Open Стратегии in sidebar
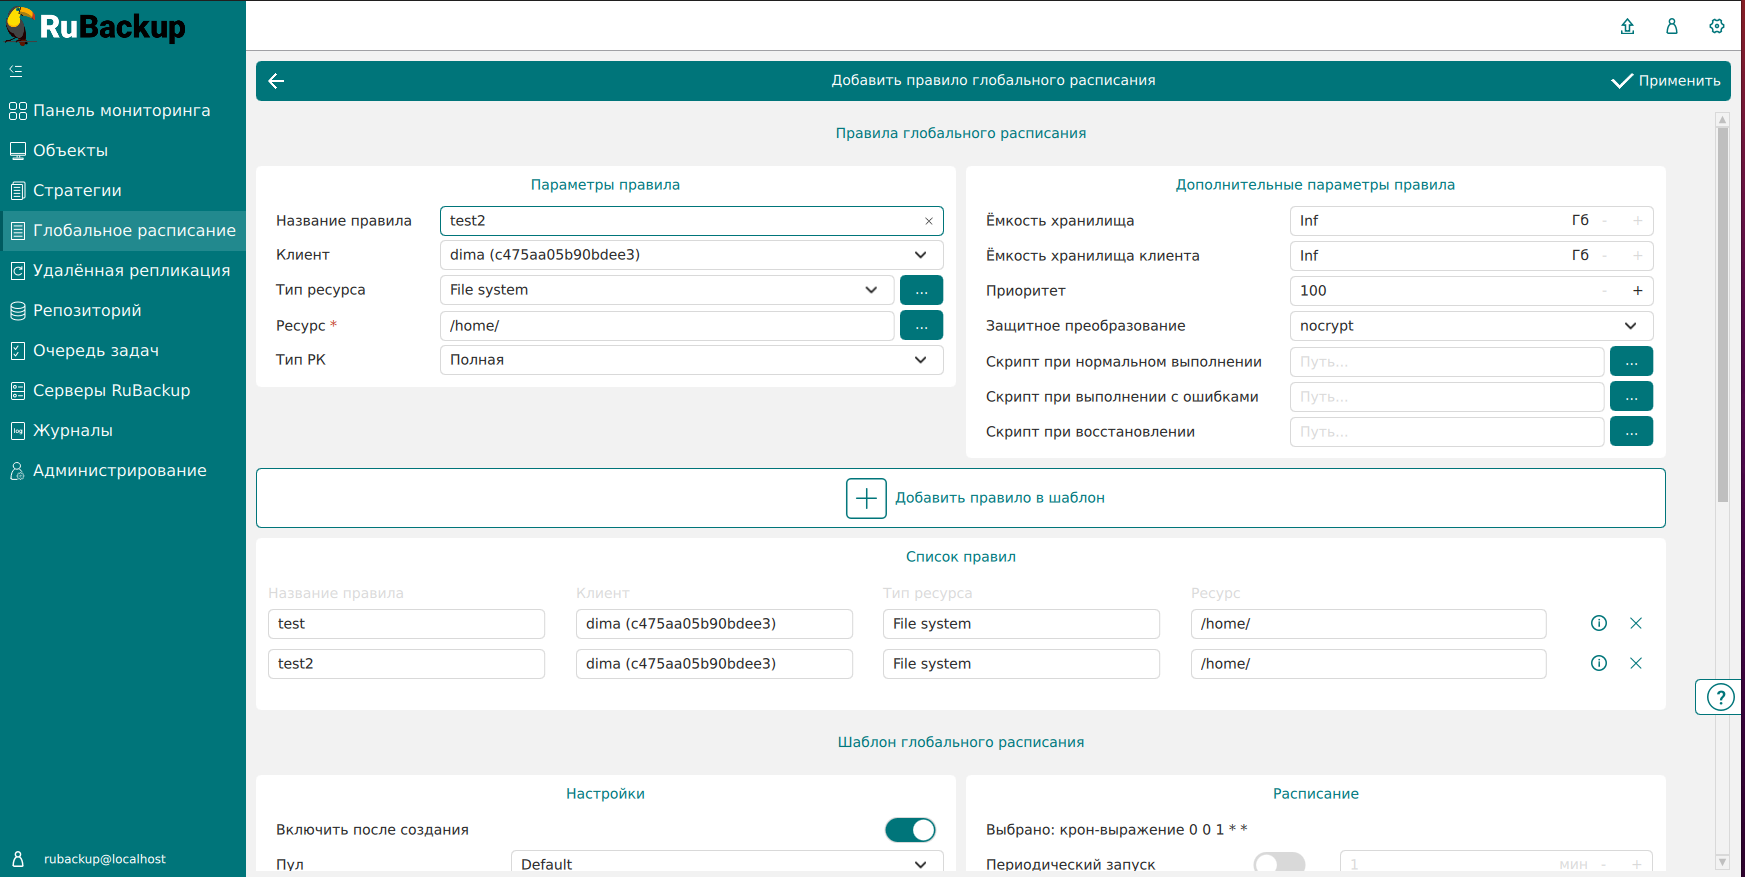Screen dimensions: 1745x877 point(123,191)
